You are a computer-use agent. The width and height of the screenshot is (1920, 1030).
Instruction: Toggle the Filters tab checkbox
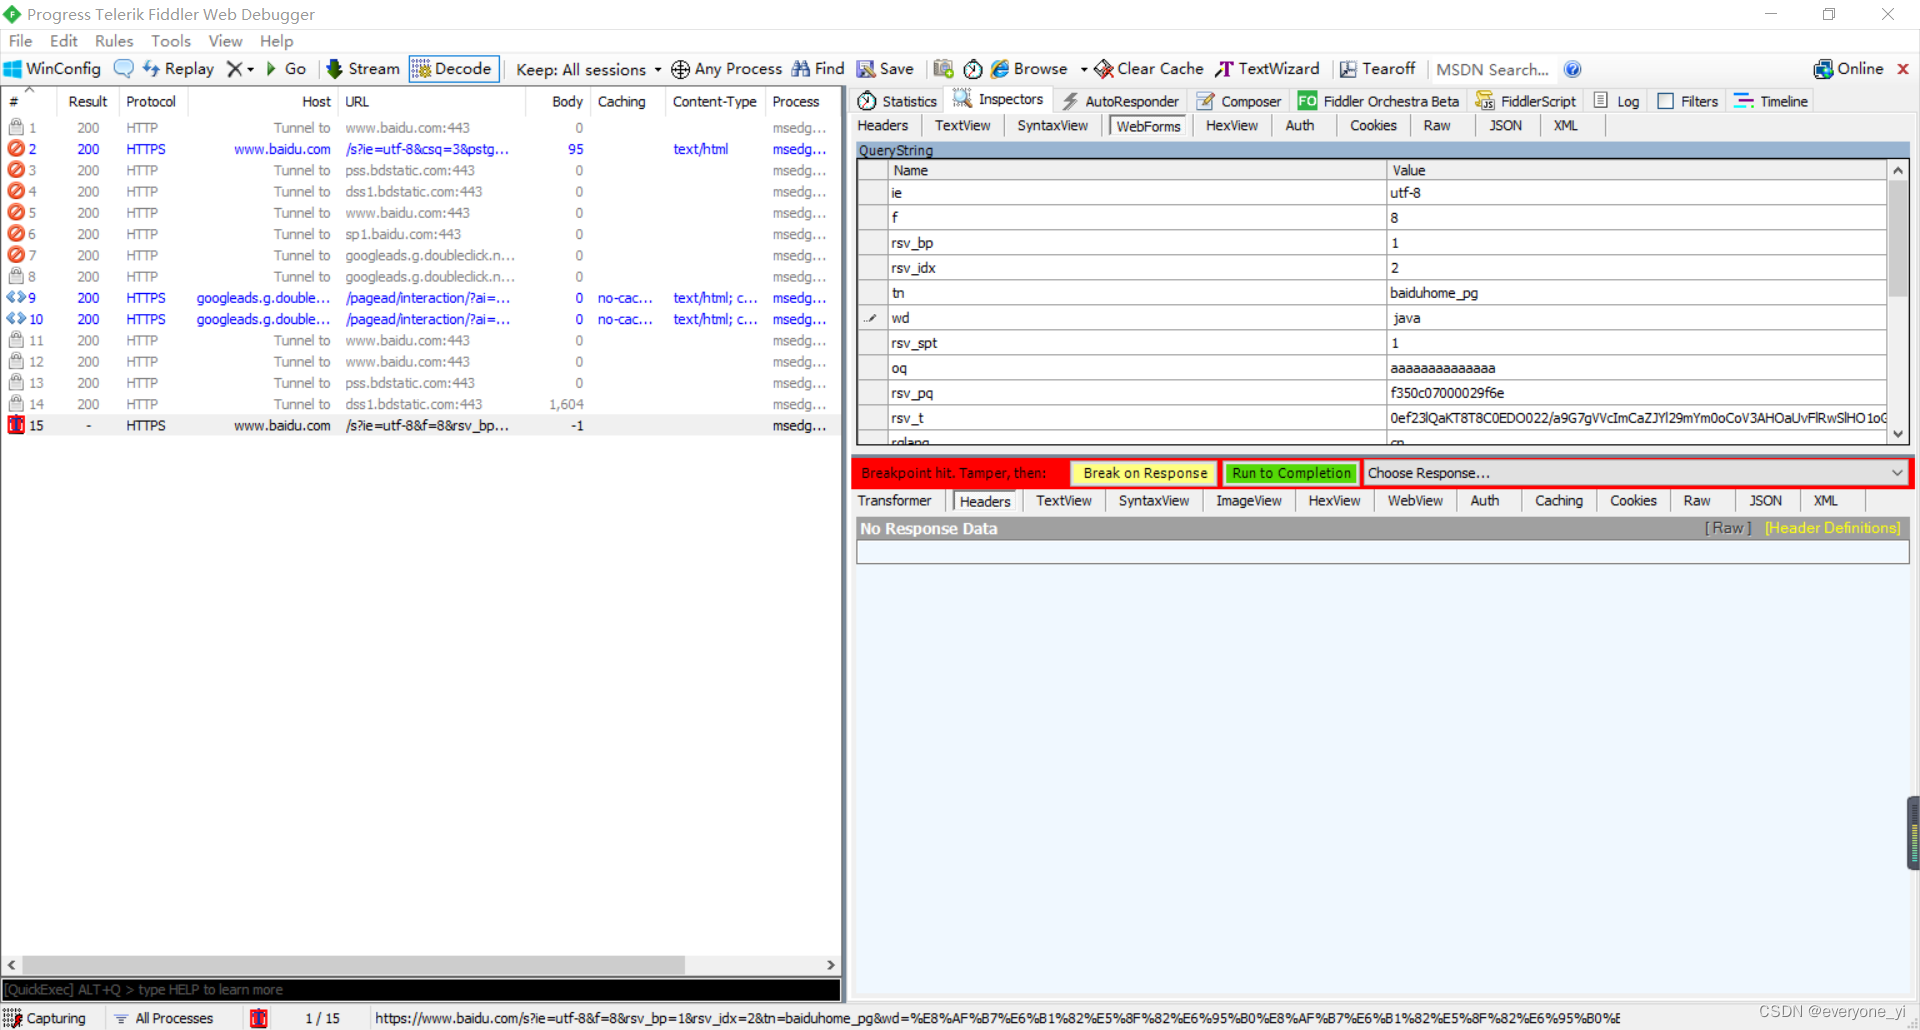point(1665,101)
